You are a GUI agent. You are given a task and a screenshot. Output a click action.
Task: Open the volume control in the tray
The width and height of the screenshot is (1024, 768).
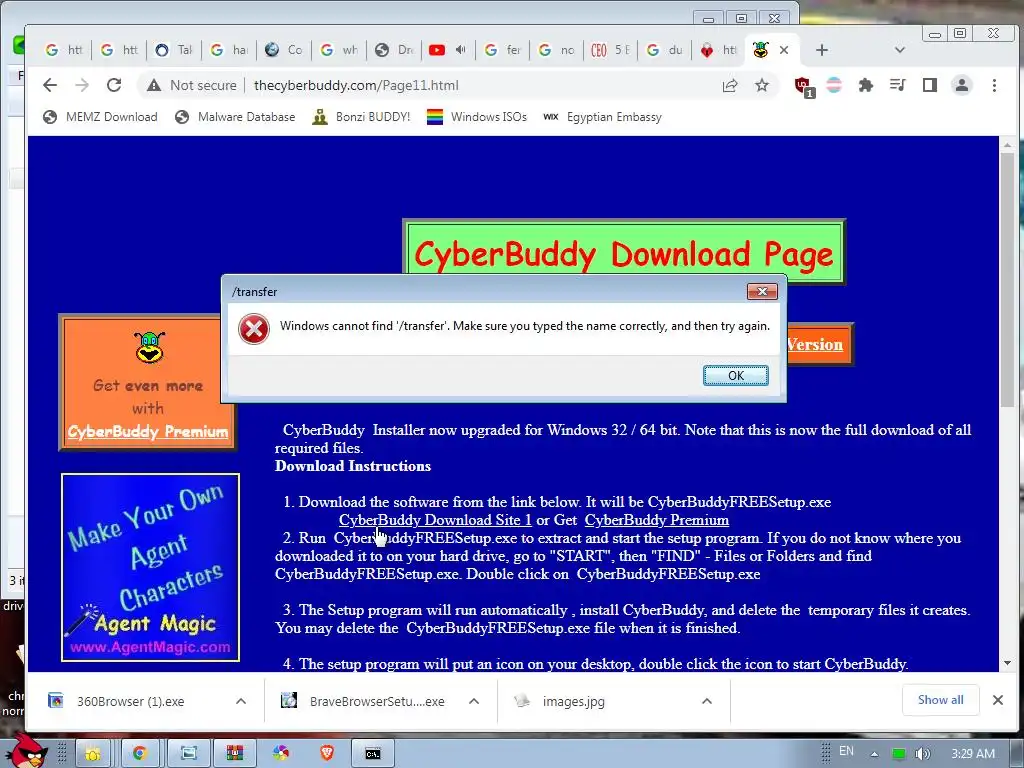tap(922, 754)
